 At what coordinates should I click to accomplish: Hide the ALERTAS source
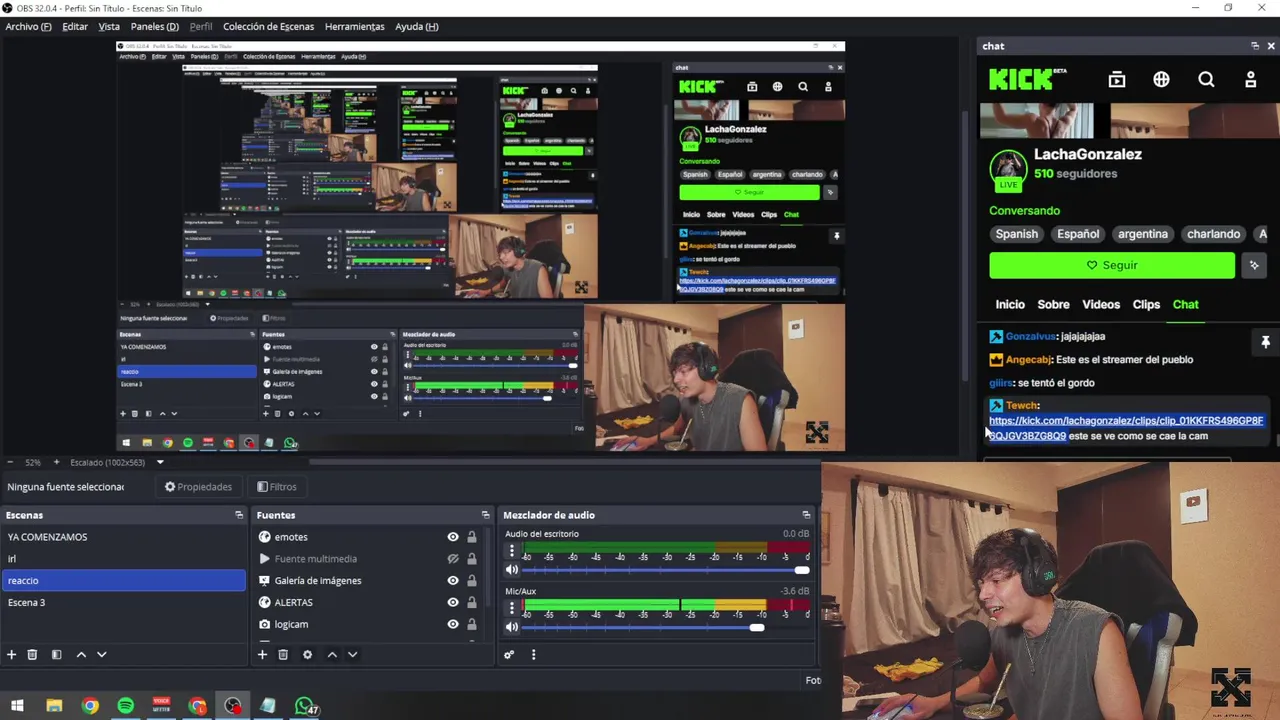pos(453,602)
